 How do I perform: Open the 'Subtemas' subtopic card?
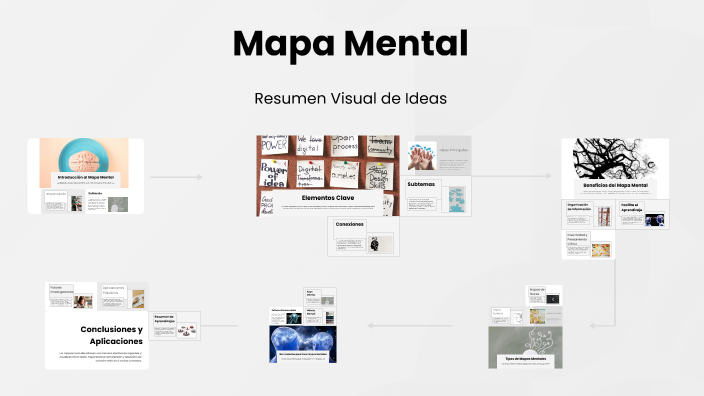[x=436, y=196]
